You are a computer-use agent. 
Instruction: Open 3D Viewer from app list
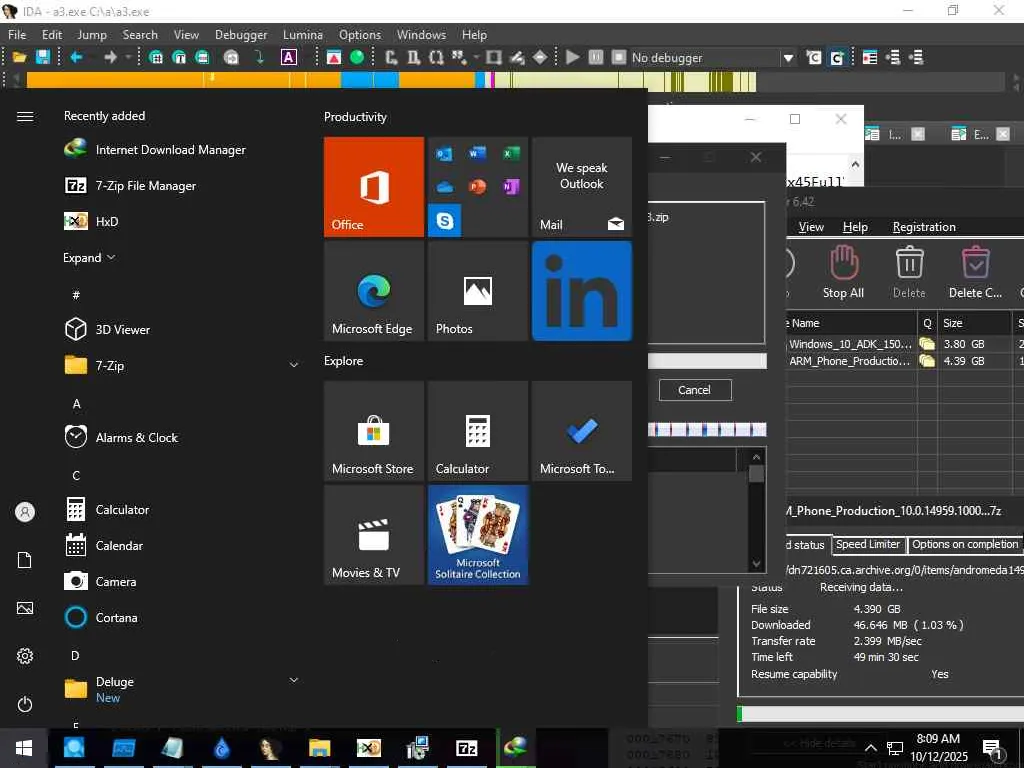pos(107,329)
